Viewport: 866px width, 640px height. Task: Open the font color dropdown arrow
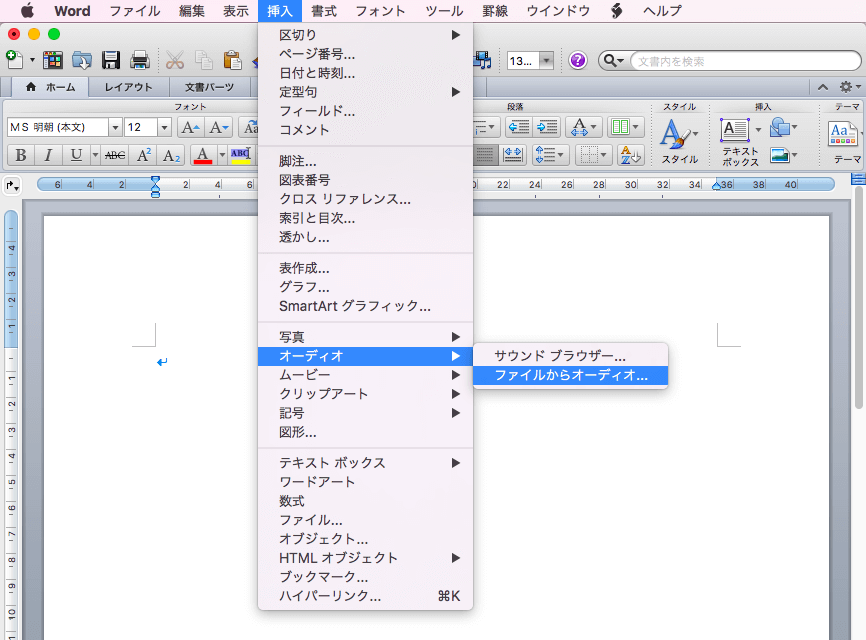pyautogui.click(x=222, y=155)
